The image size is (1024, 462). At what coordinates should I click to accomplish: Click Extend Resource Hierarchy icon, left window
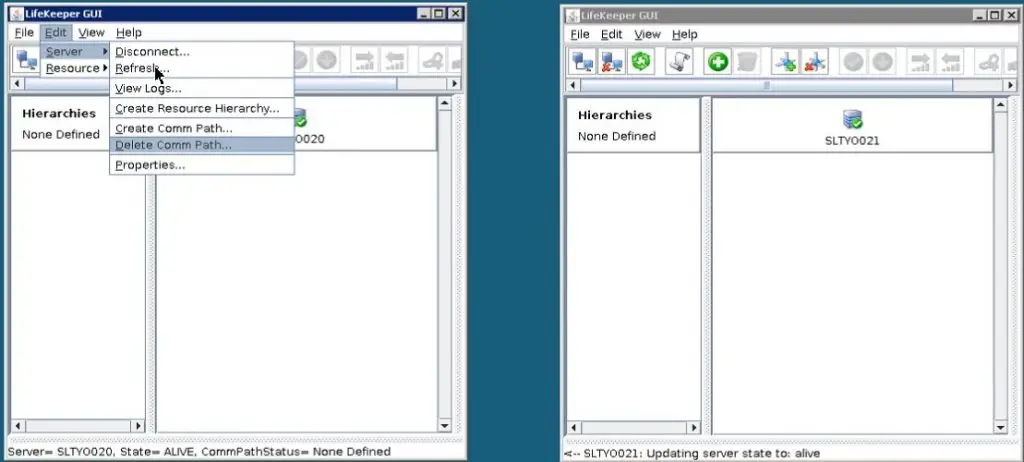pos(364,60)
